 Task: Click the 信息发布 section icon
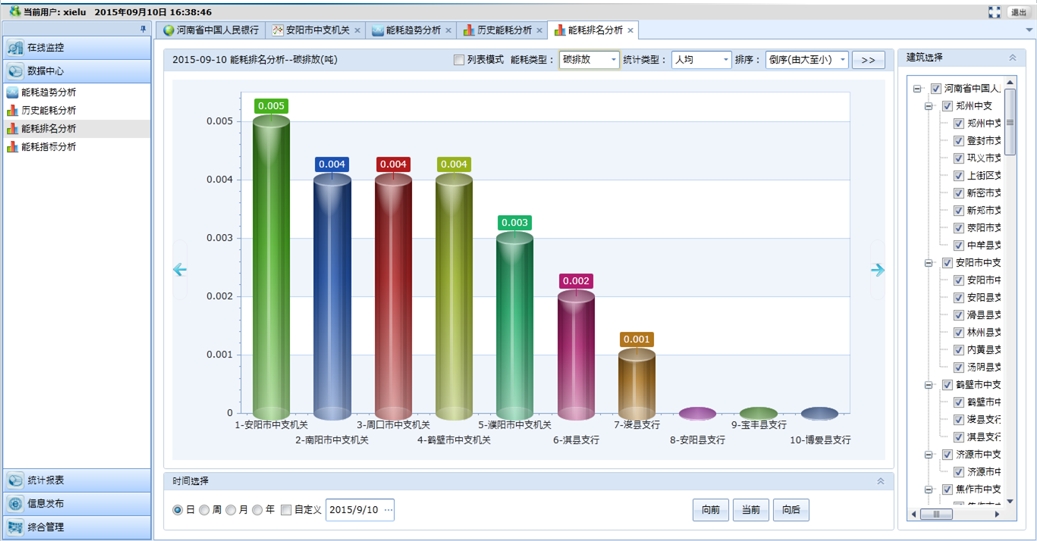pyautogui.click(x=15, y=504)
